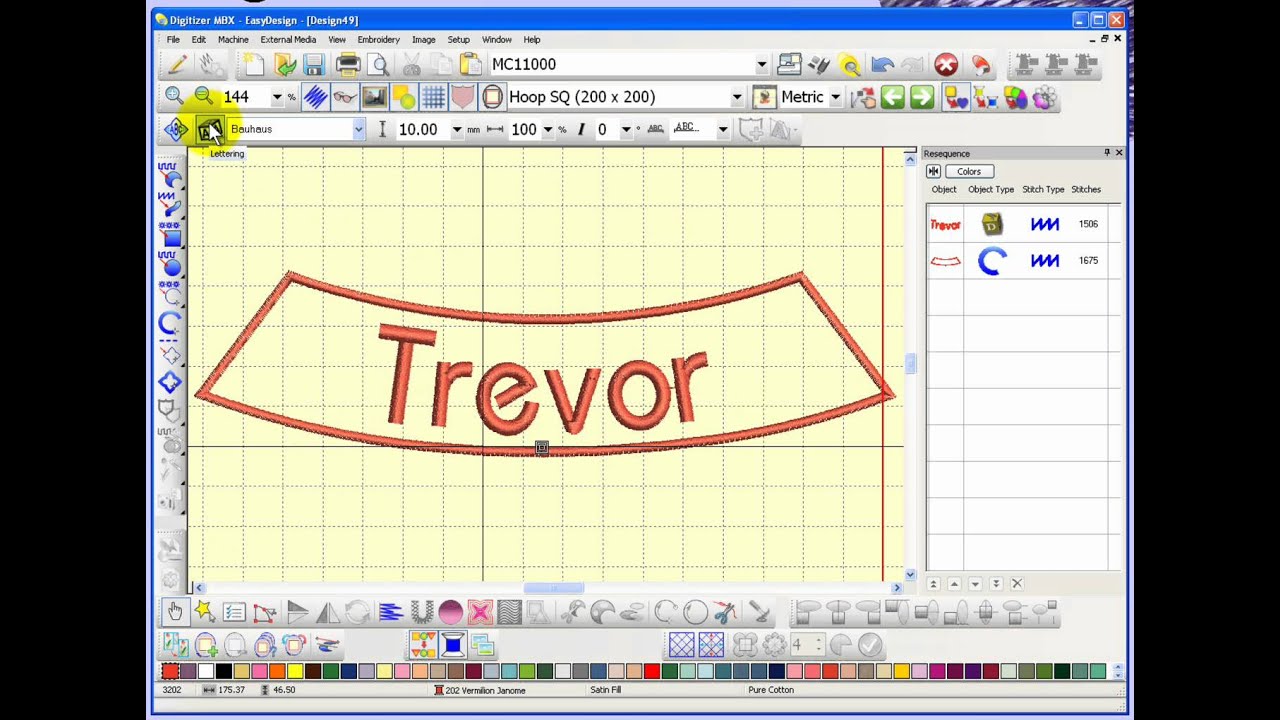This screenshot has height=720, width=1280.
Task: Select the blue rectangle digitizing tool
Action: click(x=170, y=237)
